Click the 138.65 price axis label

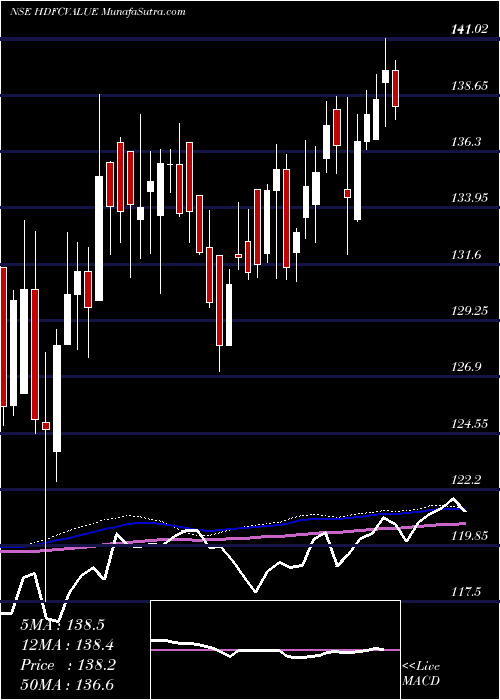(x=469, y=85)
